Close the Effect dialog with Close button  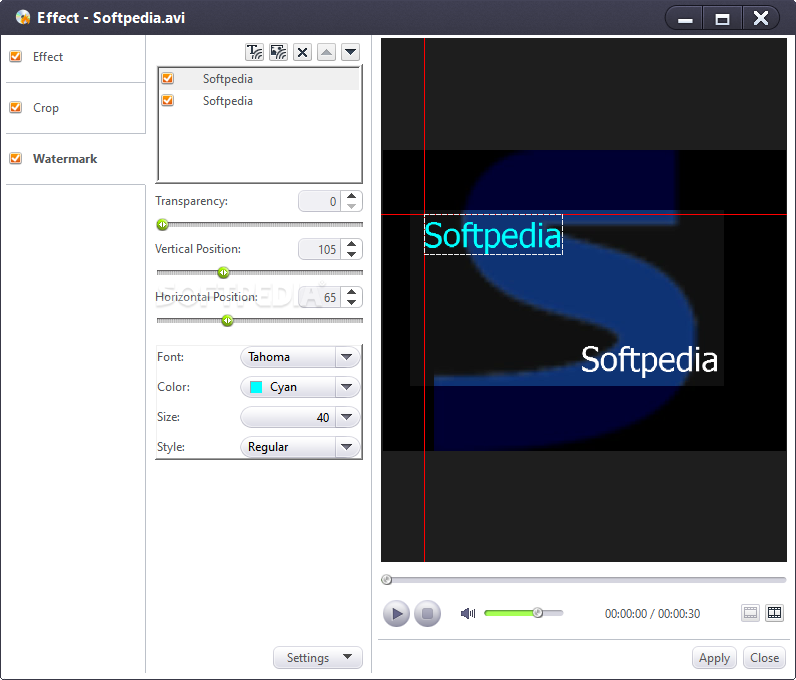click(x=765, y=658)
